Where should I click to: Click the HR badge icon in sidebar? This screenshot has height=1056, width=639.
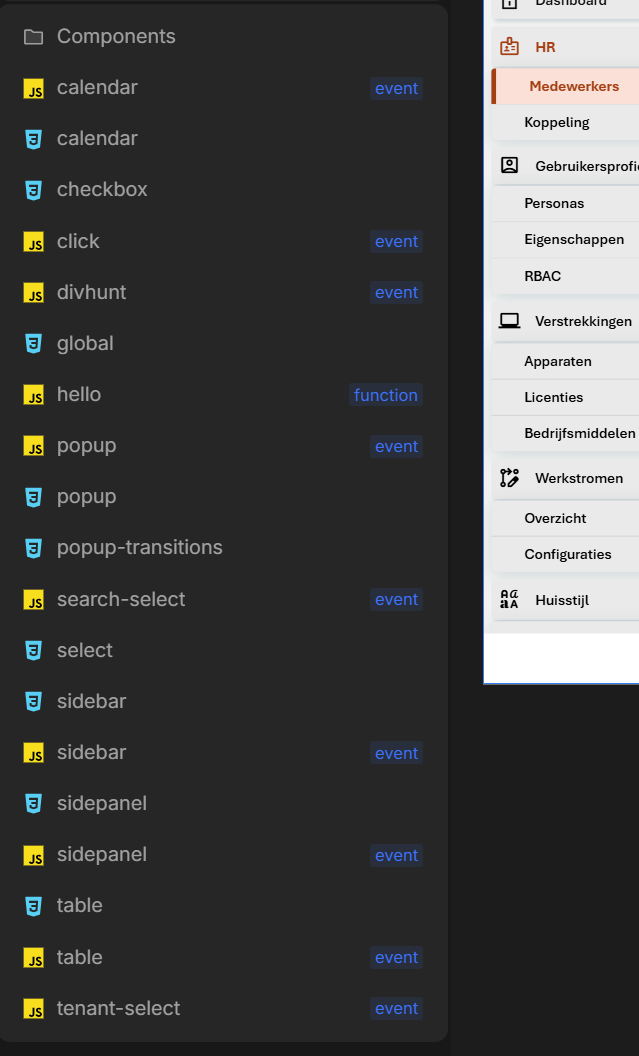click(x=510, y=46)
